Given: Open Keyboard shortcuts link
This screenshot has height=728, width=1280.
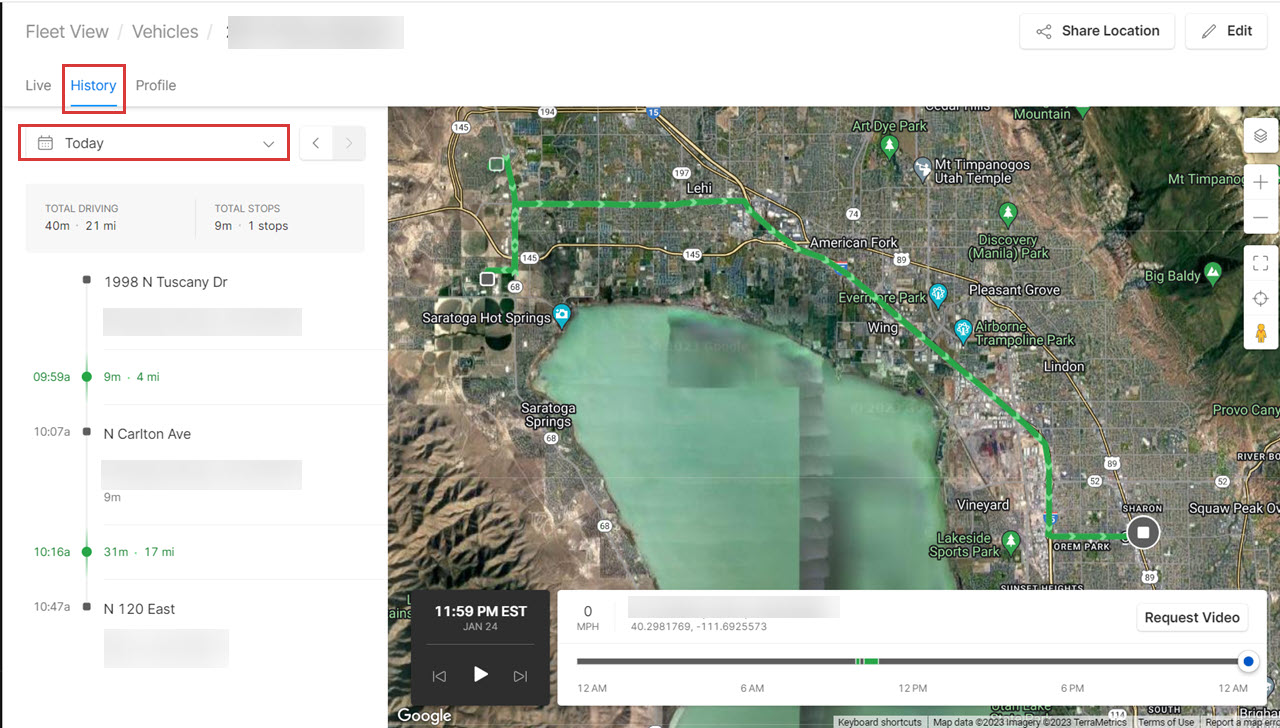Looking at the screenshot, I should coord(879,722).
